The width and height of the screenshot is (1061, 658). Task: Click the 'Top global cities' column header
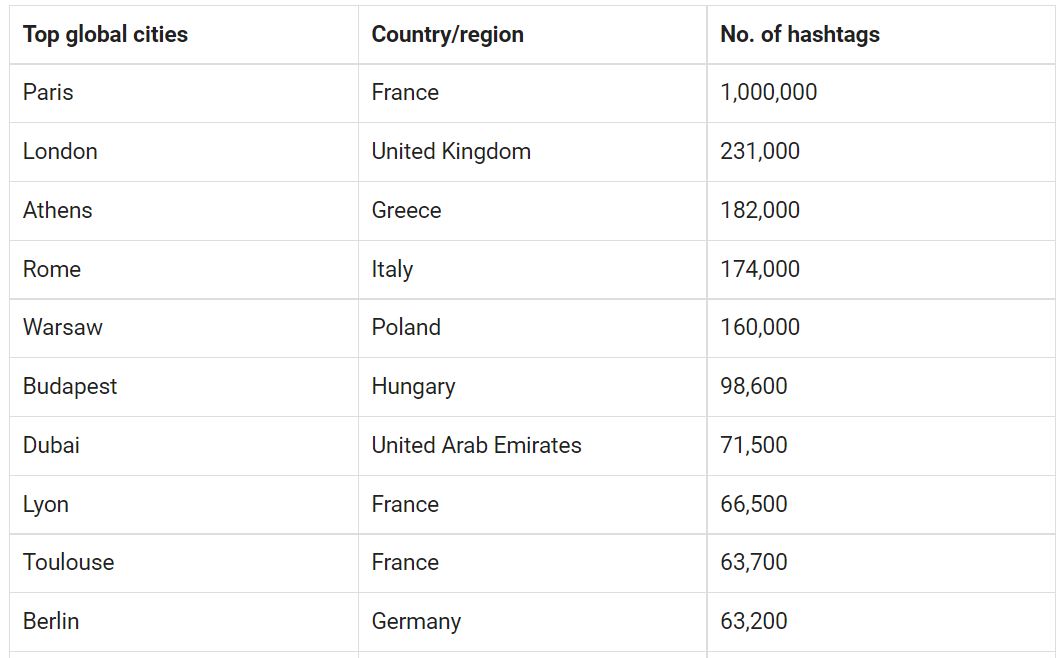click(183, 35)
